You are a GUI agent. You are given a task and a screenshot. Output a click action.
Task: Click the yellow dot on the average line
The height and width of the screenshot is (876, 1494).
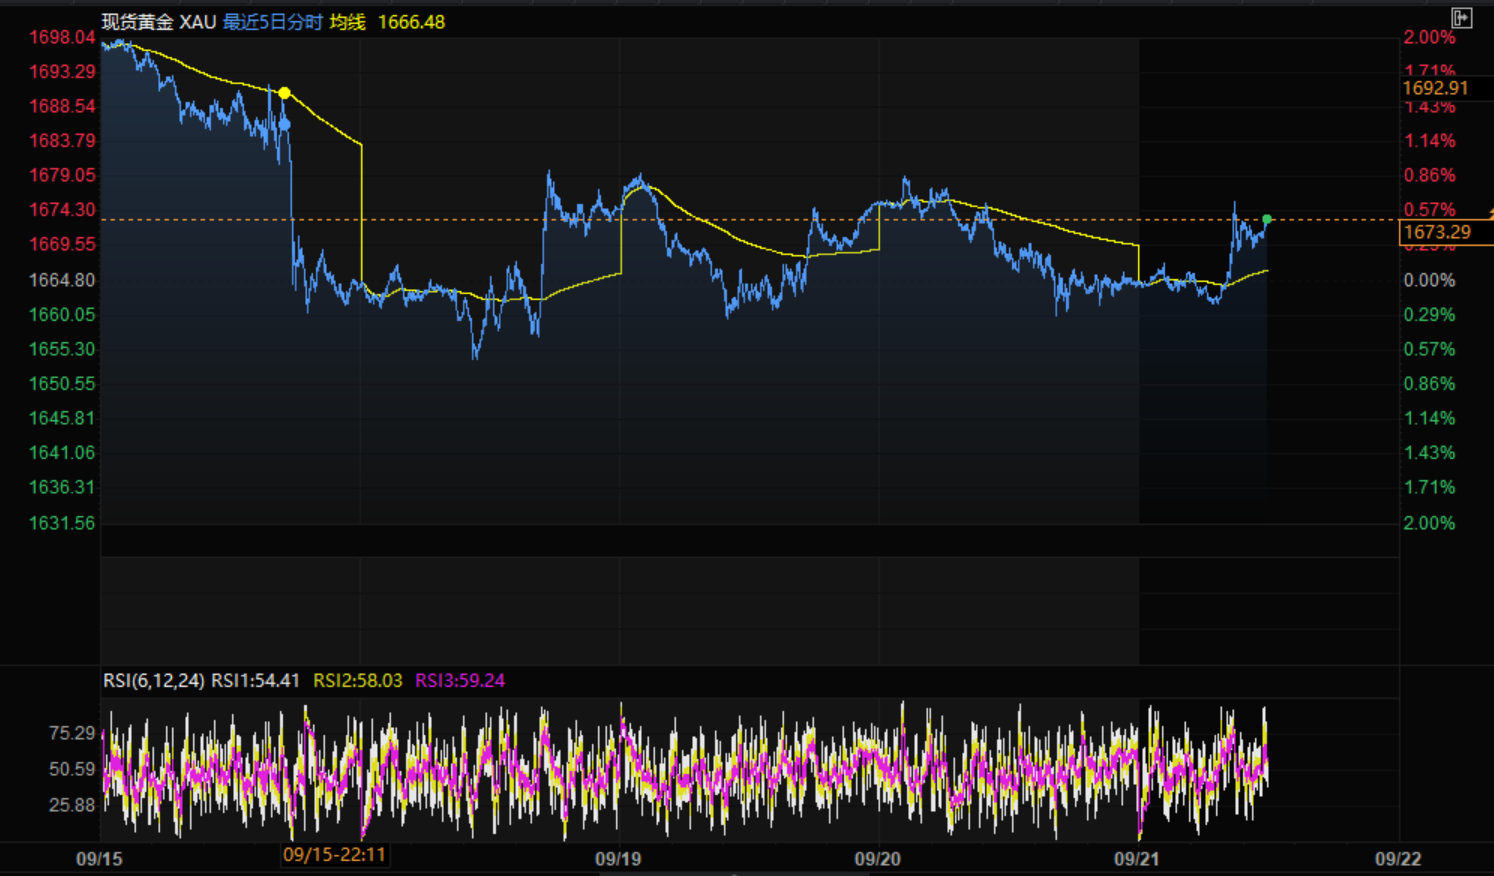point(285,93)
